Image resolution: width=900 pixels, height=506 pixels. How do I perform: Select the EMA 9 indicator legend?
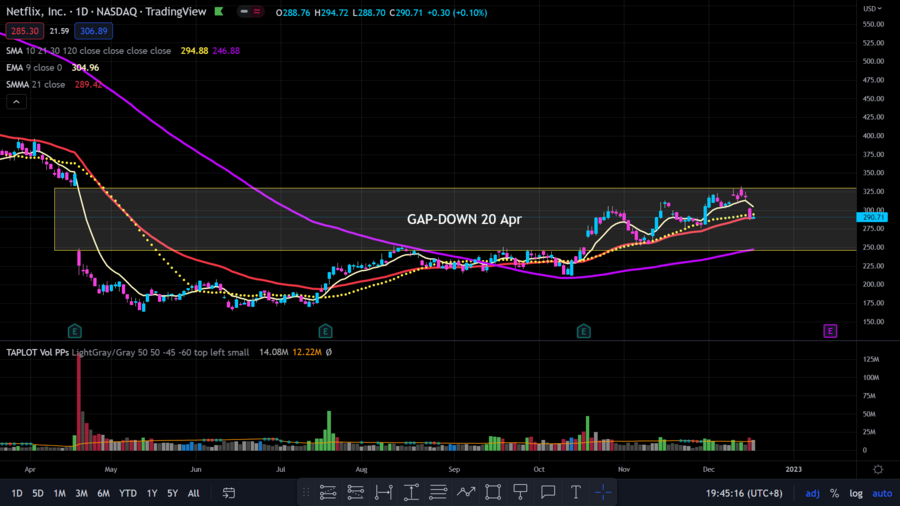34,68
